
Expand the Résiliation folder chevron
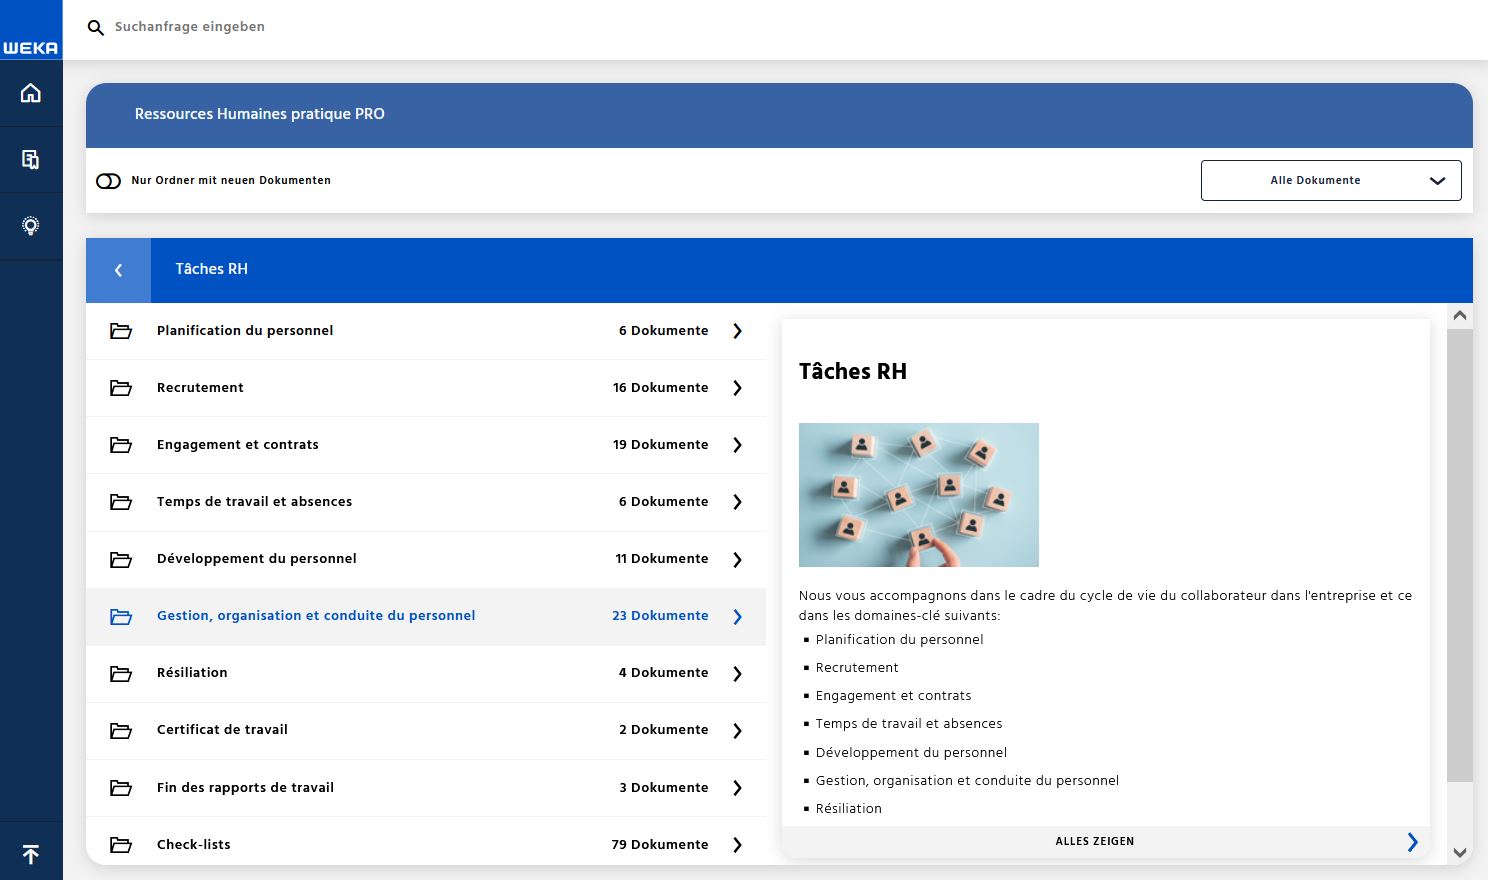(x=737, y=674)
